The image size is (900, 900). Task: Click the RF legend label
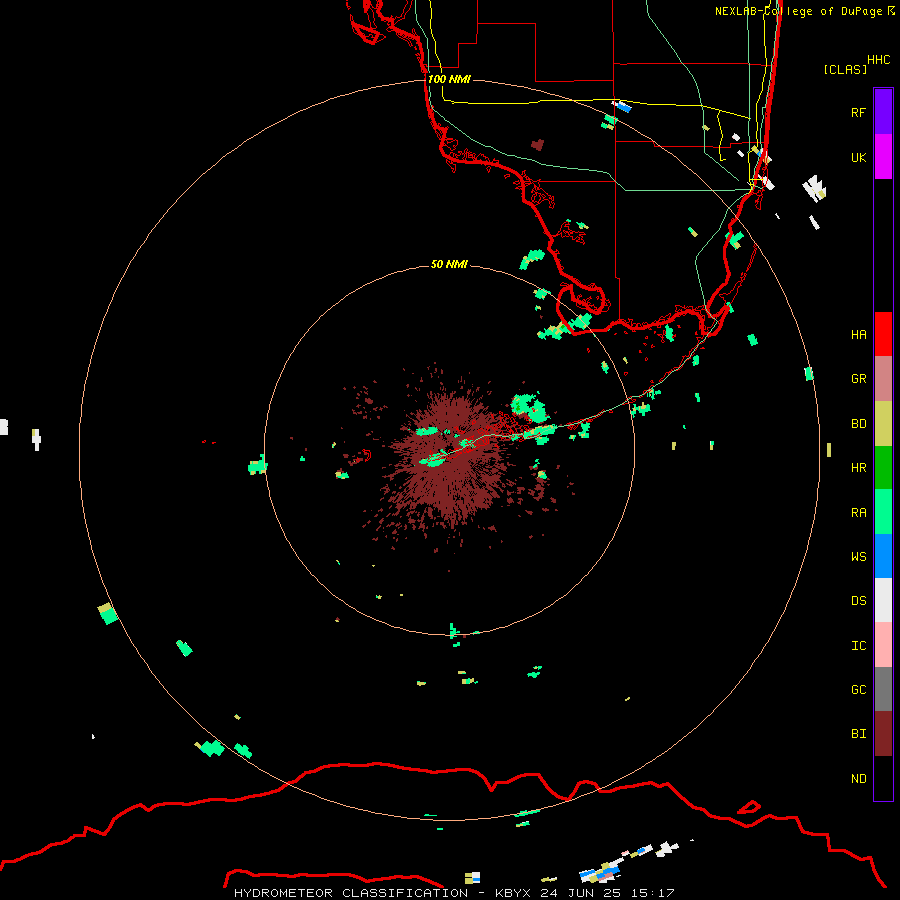[x=858, y=112]
